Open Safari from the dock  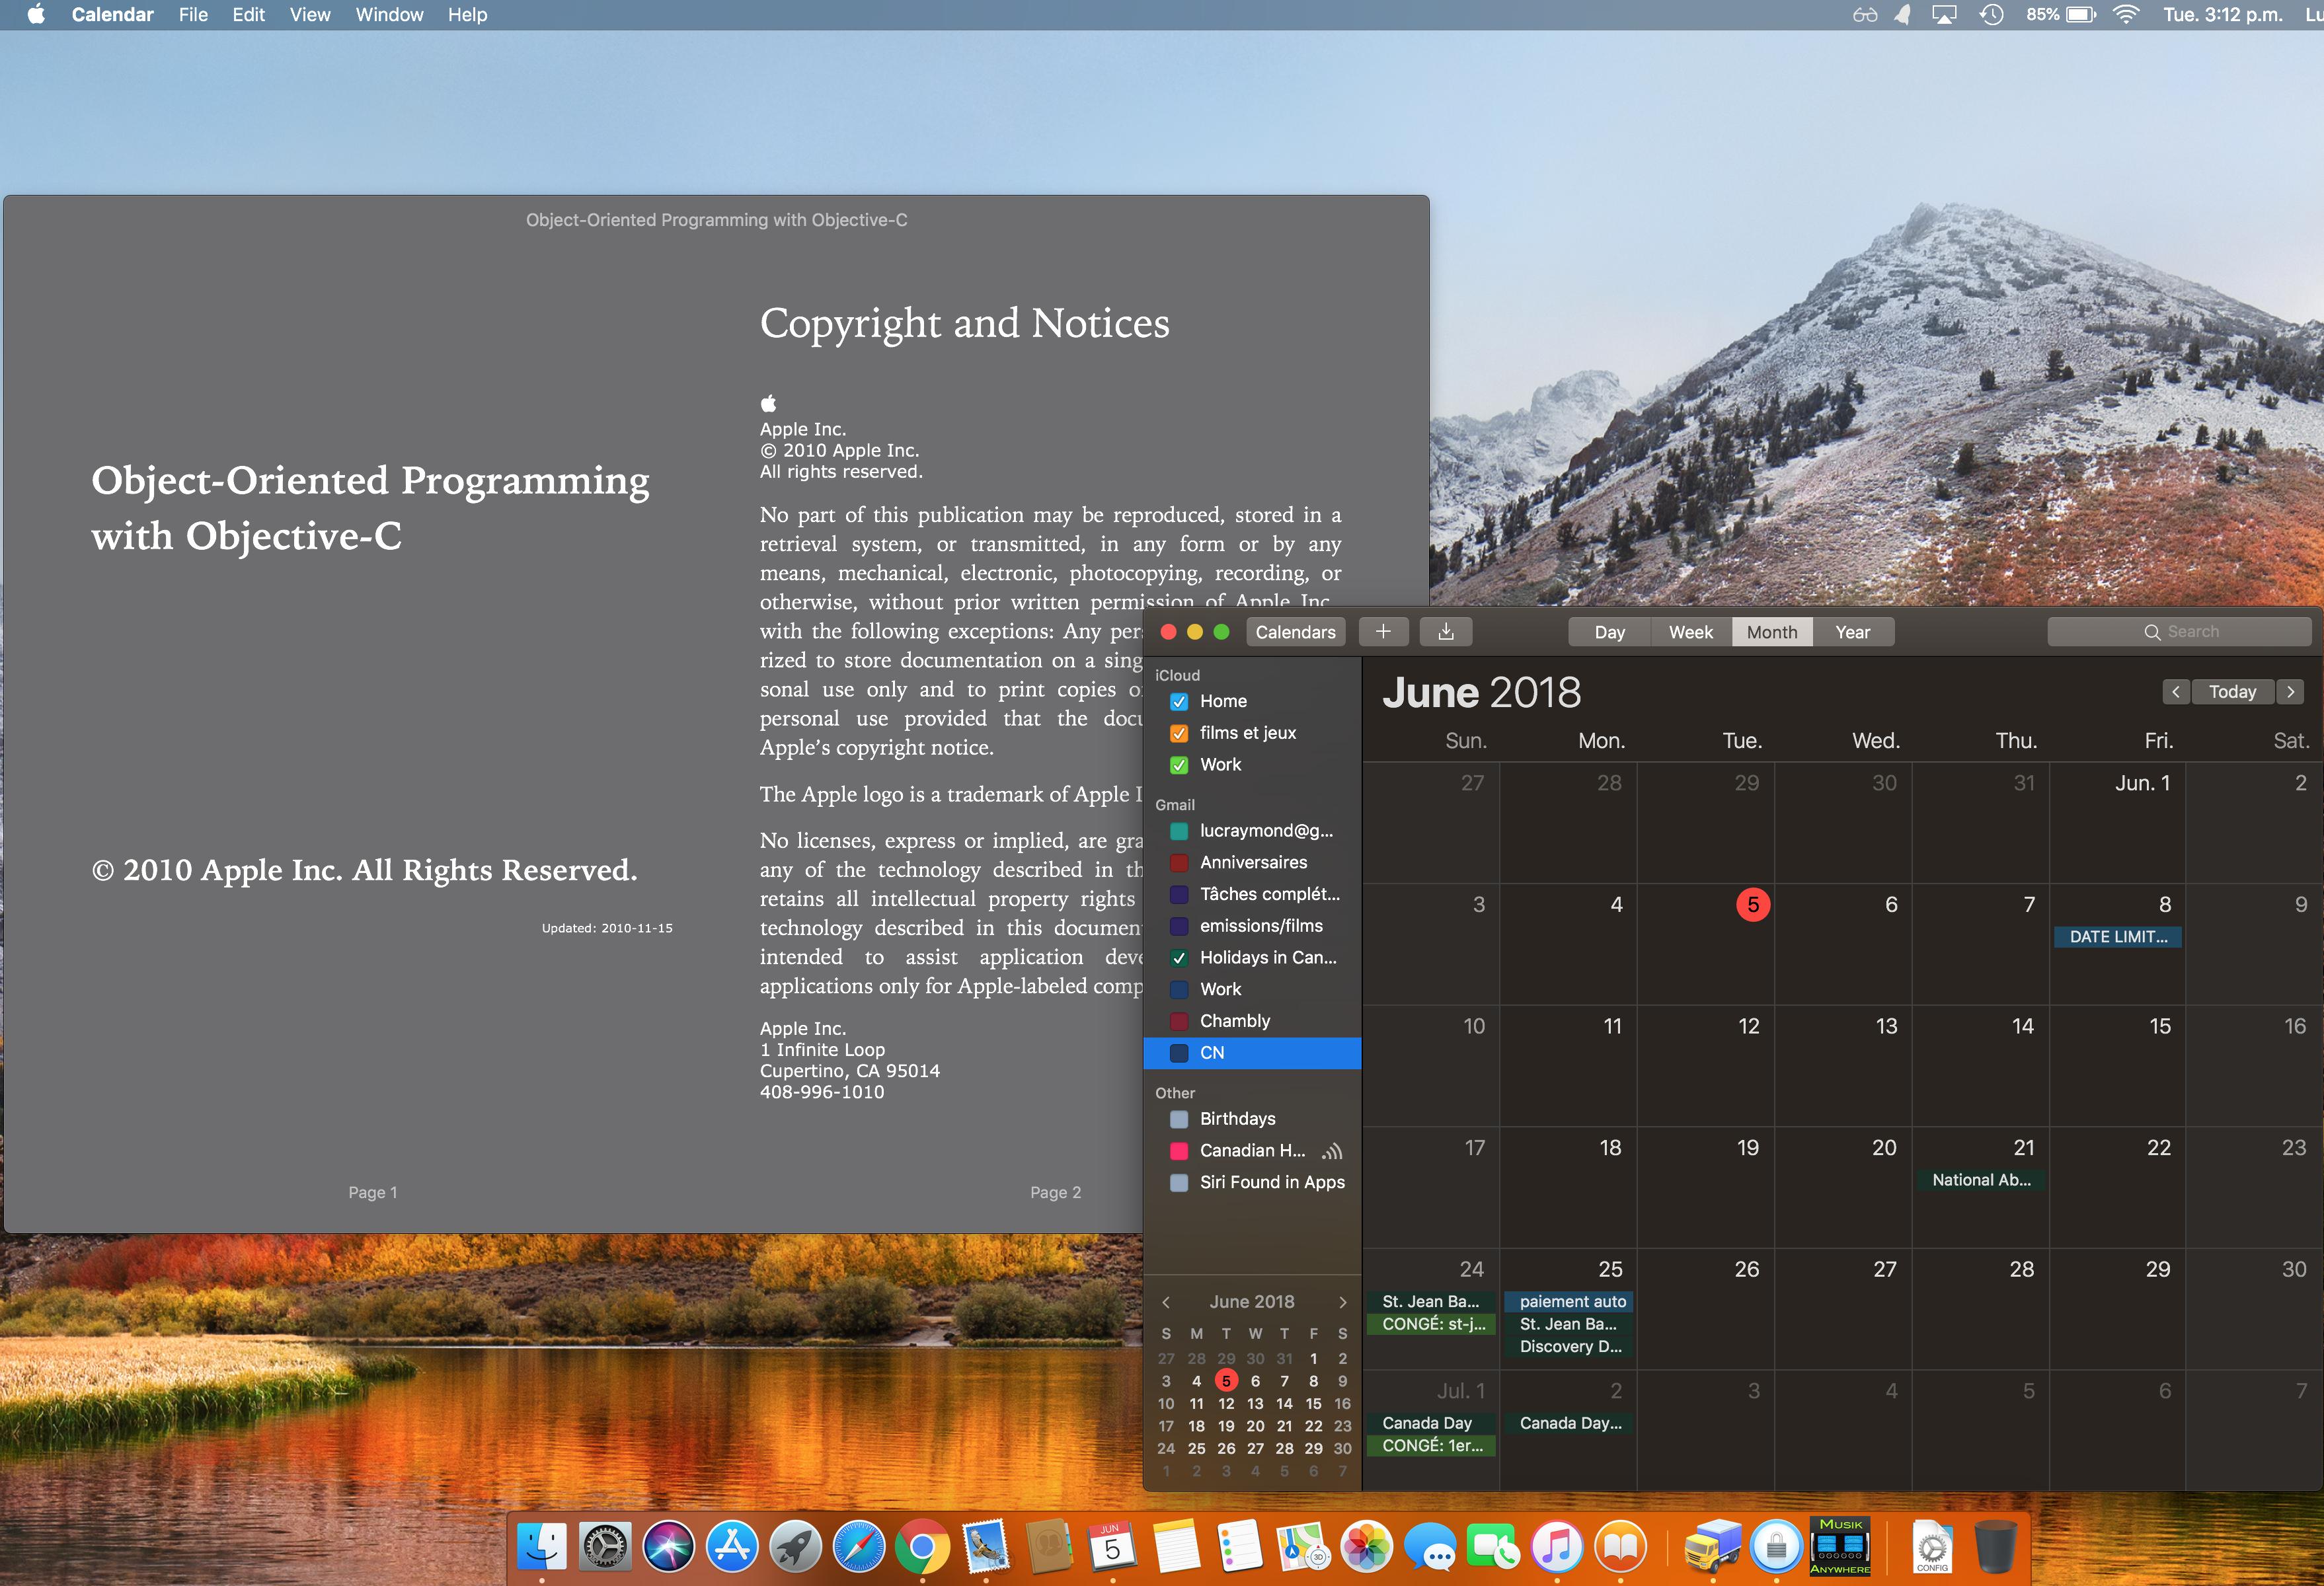coord(858,1546)
